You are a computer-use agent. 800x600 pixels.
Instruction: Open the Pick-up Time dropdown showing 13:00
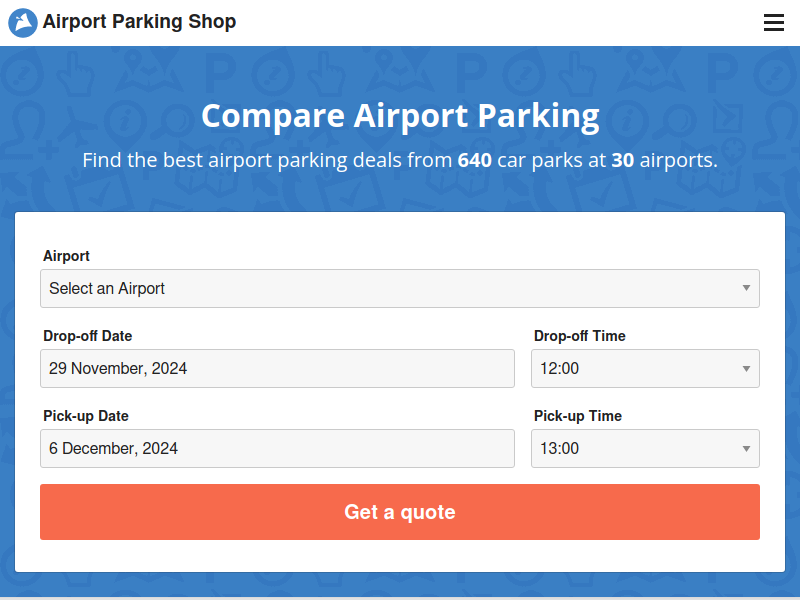[645, 448]
